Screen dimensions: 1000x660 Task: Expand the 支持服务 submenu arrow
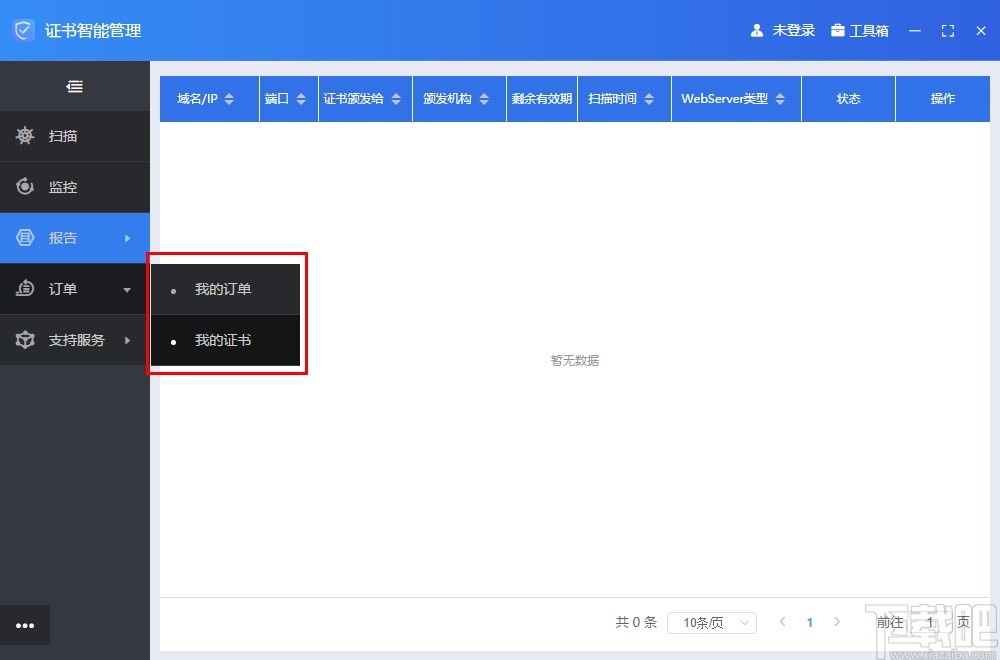coord(128,340)
